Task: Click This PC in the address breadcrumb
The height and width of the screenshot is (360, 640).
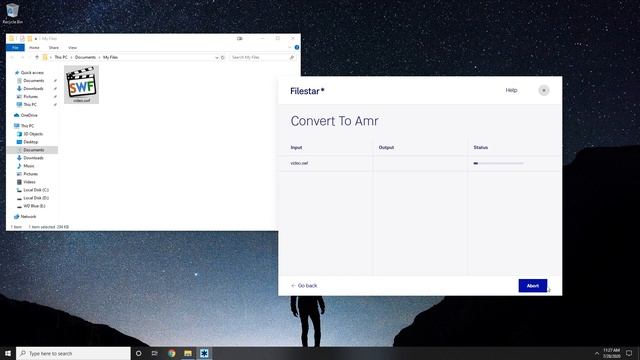Action: coord(61,58)
